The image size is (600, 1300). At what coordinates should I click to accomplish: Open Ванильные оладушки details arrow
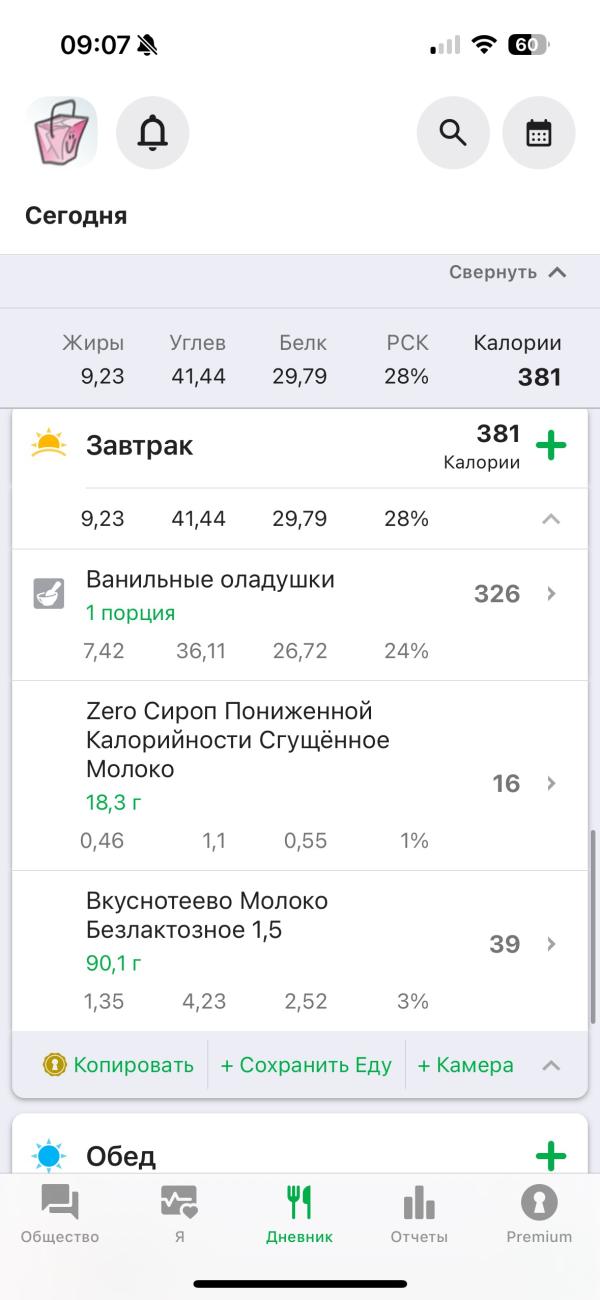click(x=551, y=594)
